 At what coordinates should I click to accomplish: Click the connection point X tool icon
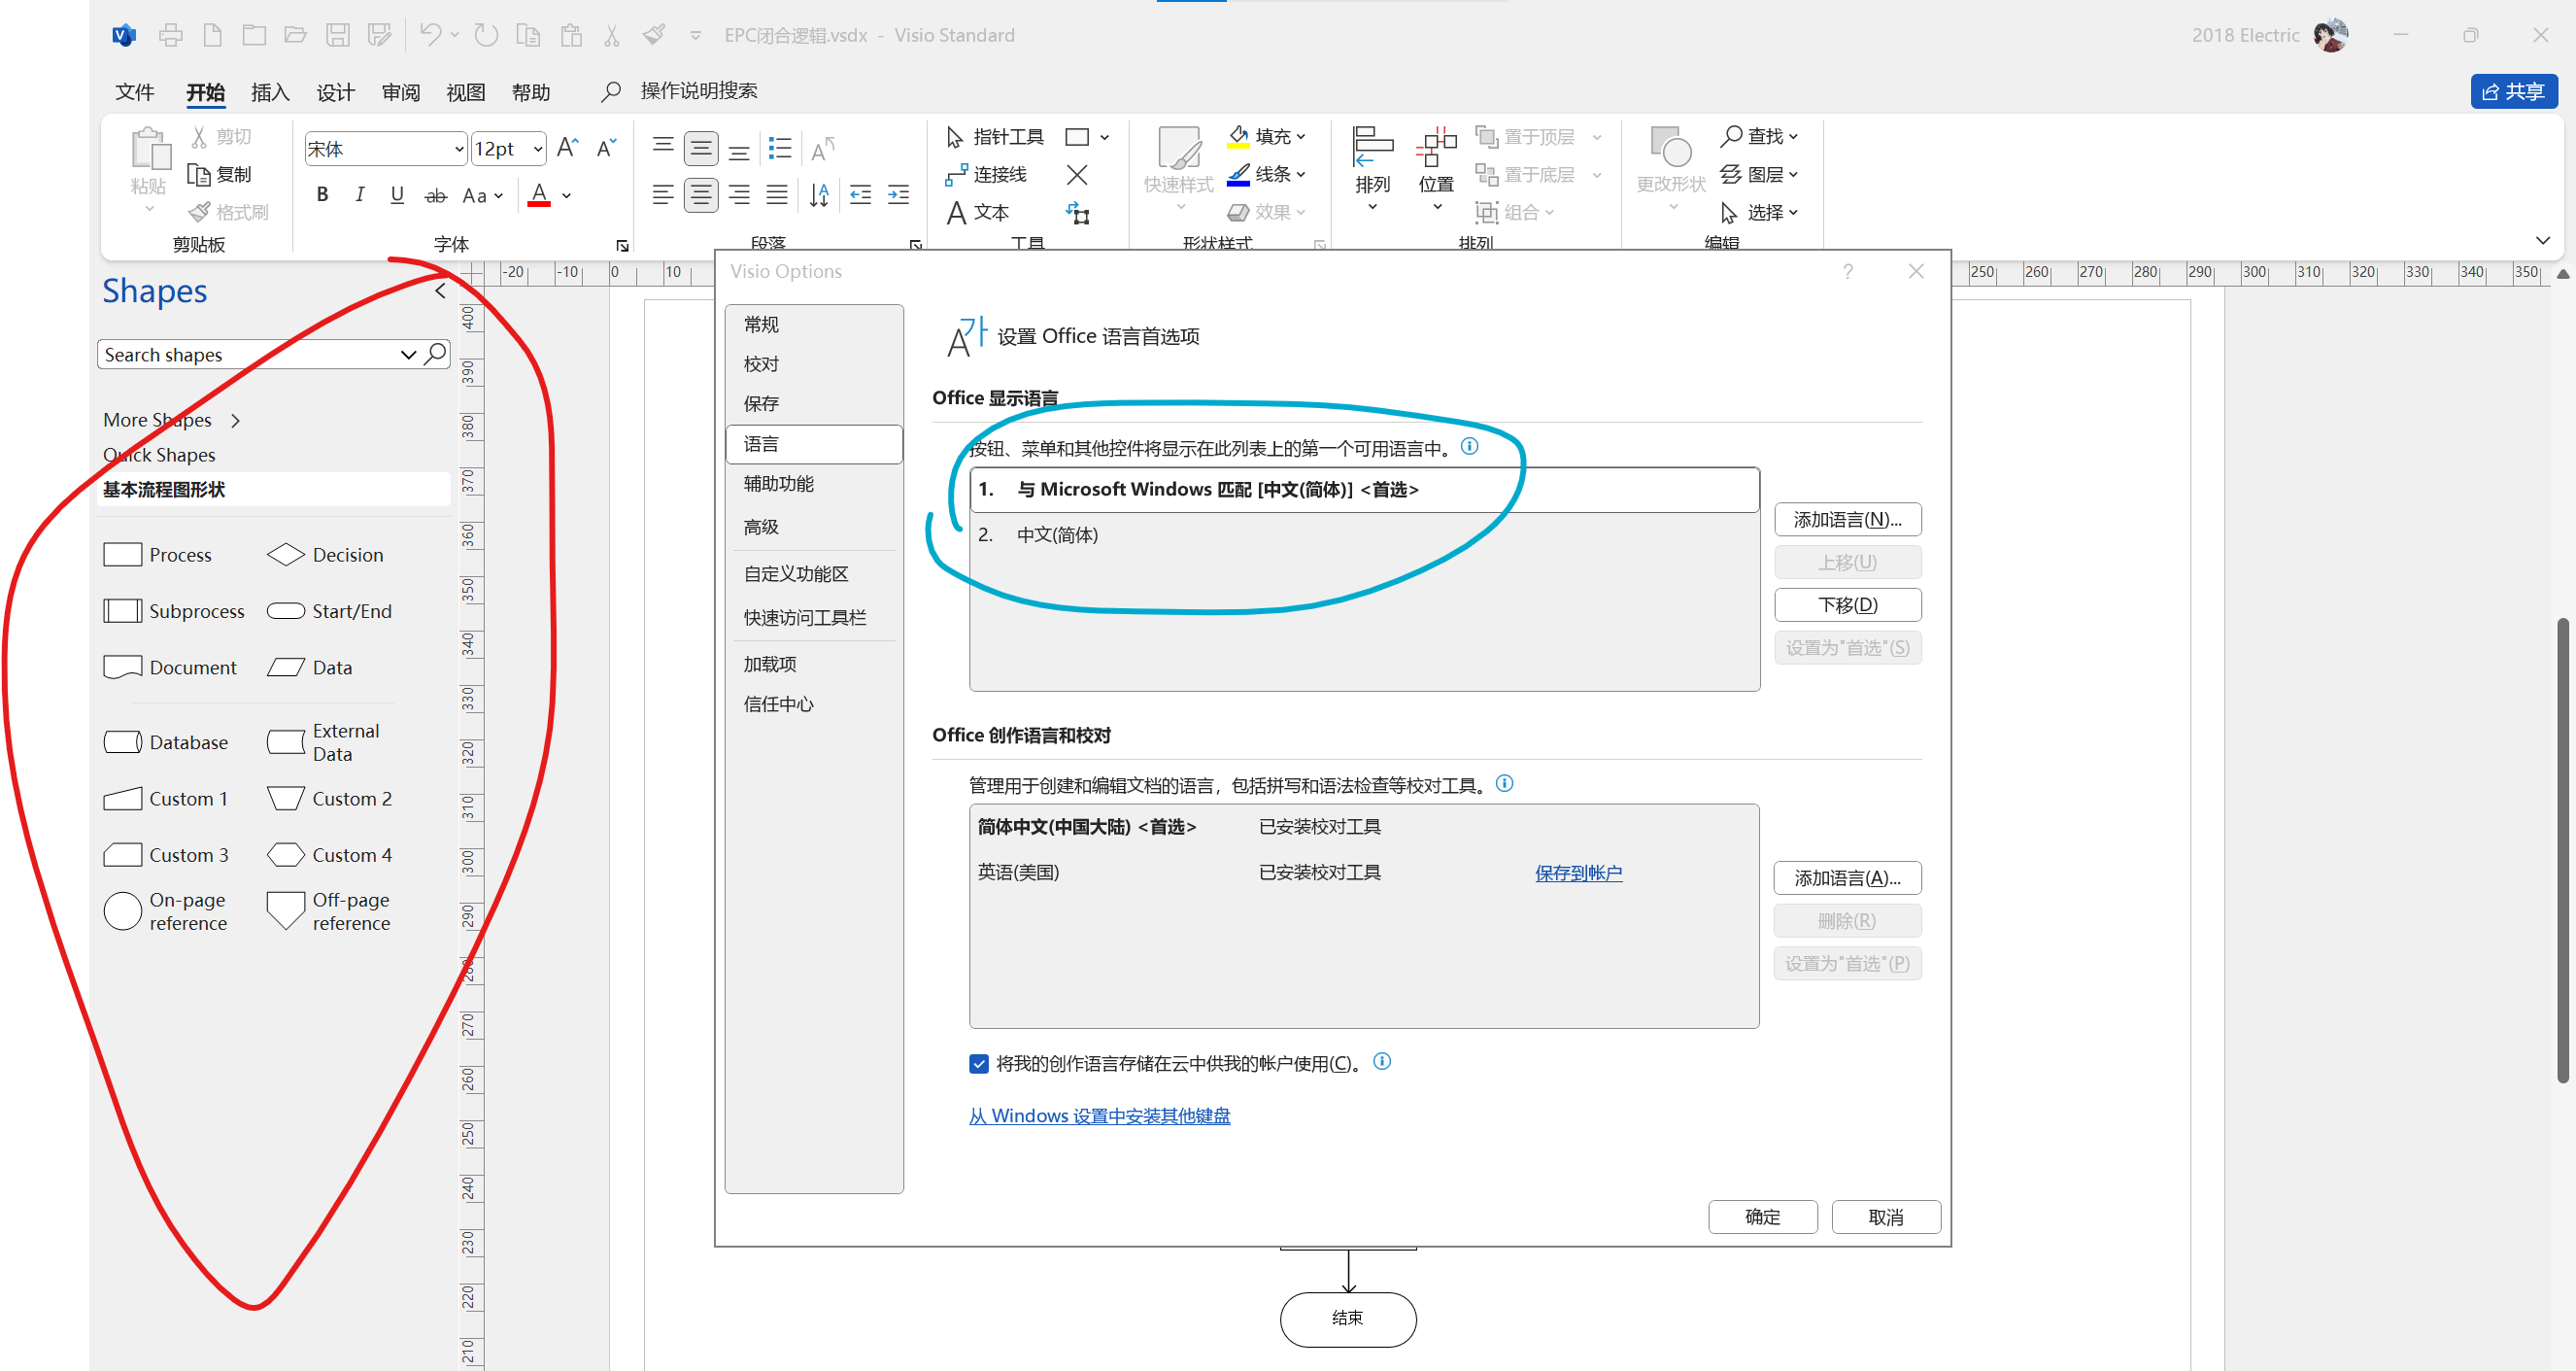1077,175
